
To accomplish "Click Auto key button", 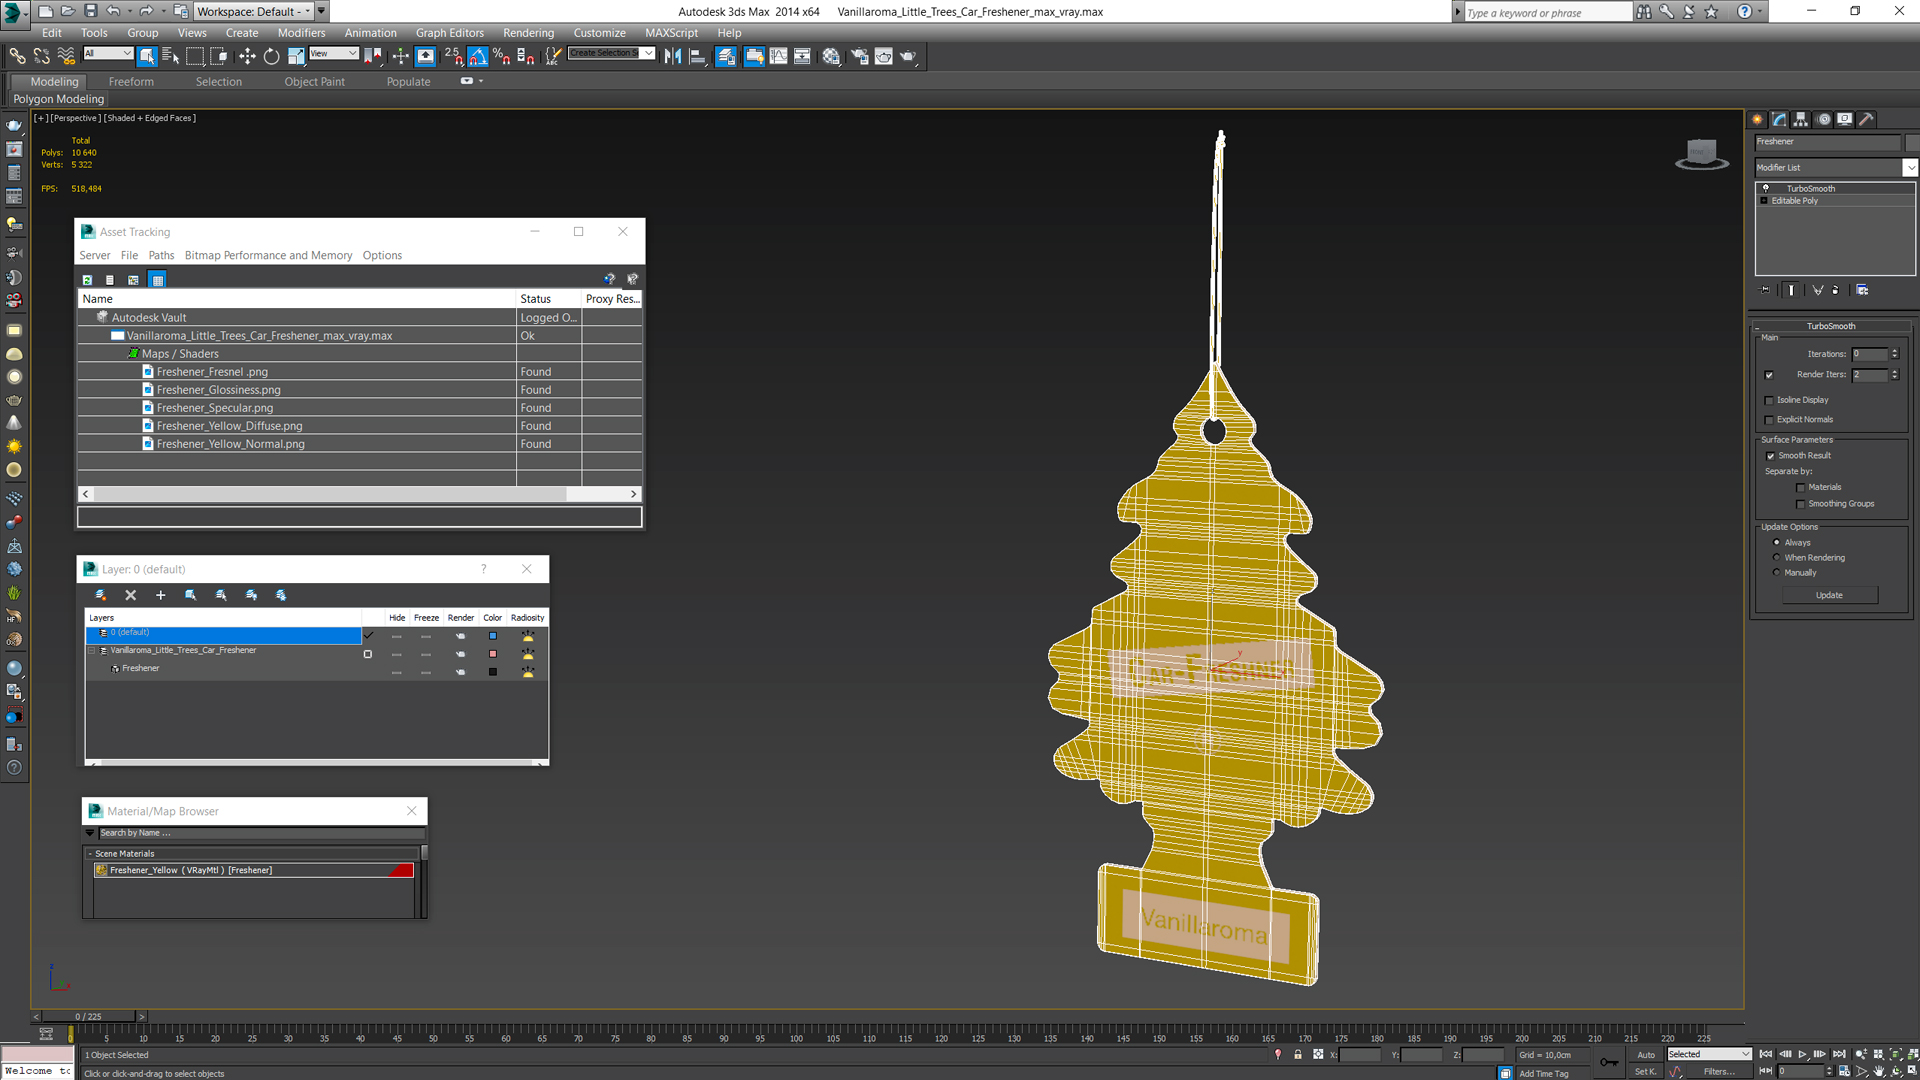I will click(x=1645, y=1055).
